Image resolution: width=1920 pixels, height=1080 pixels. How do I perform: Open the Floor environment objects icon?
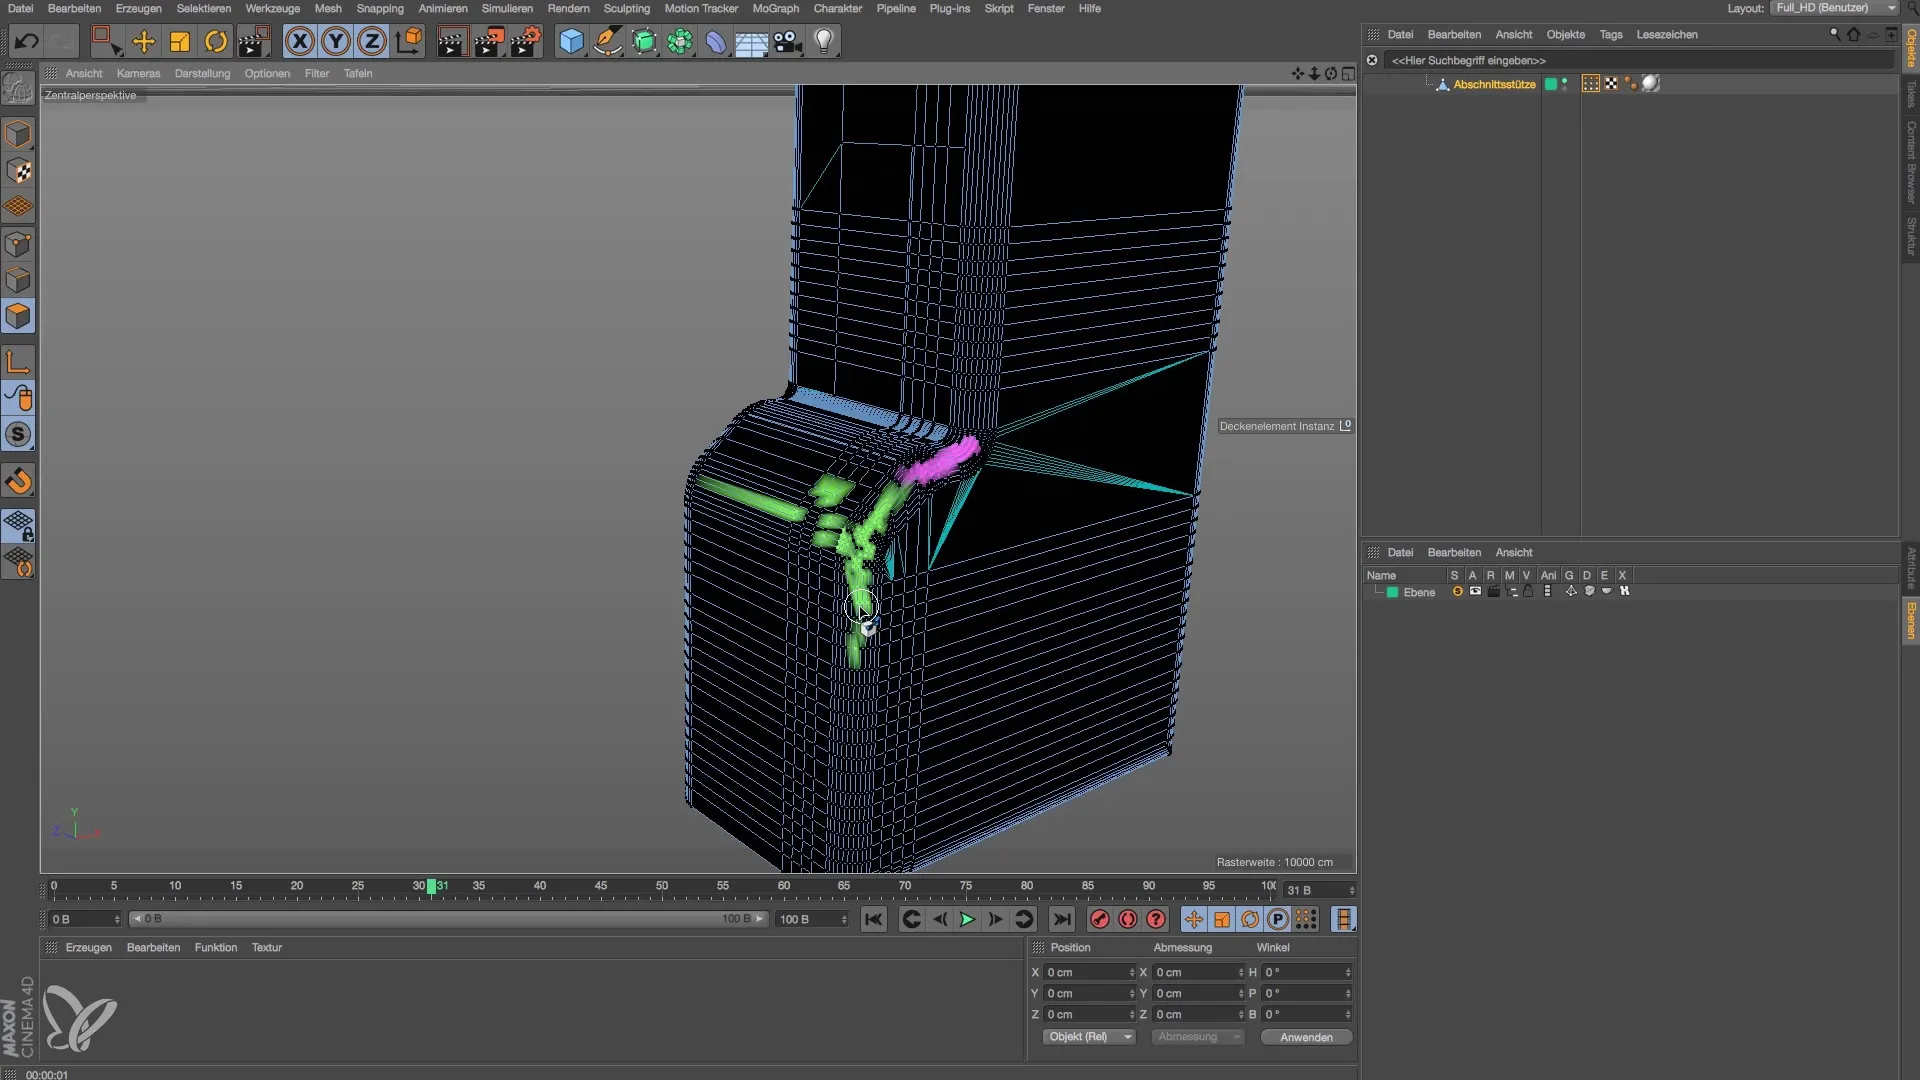click(751, 41)
